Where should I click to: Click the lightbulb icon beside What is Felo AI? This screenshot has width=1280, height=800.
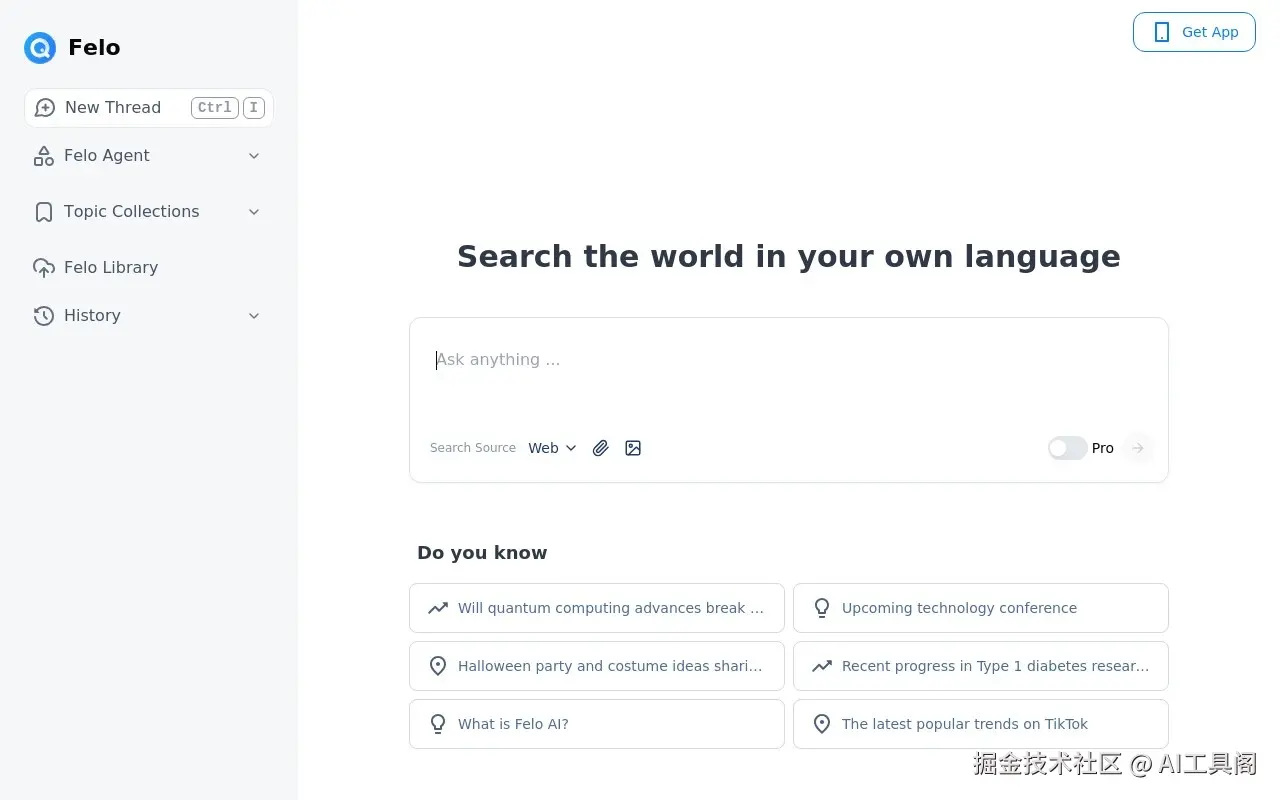(438, 724)
